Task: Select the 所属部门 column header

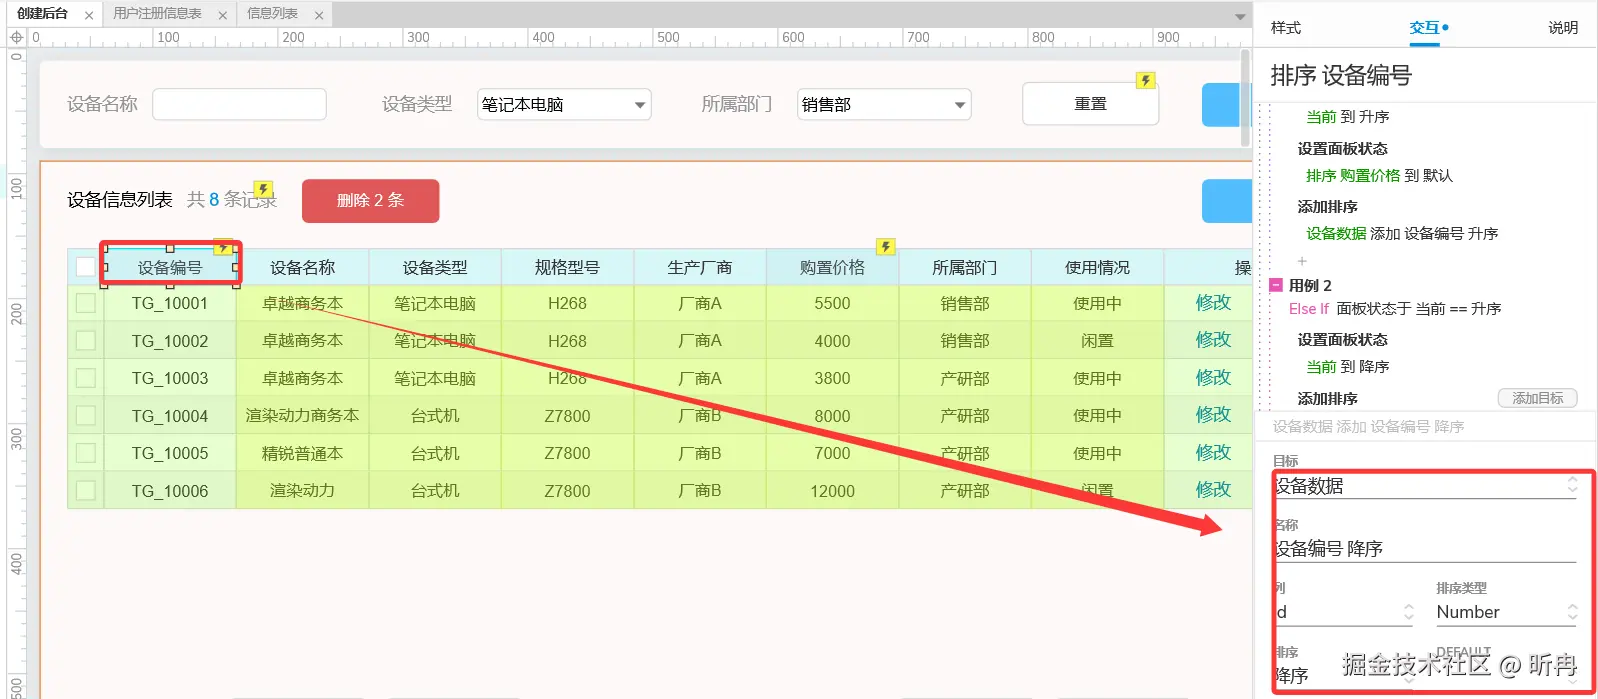Action: point(965,267)
